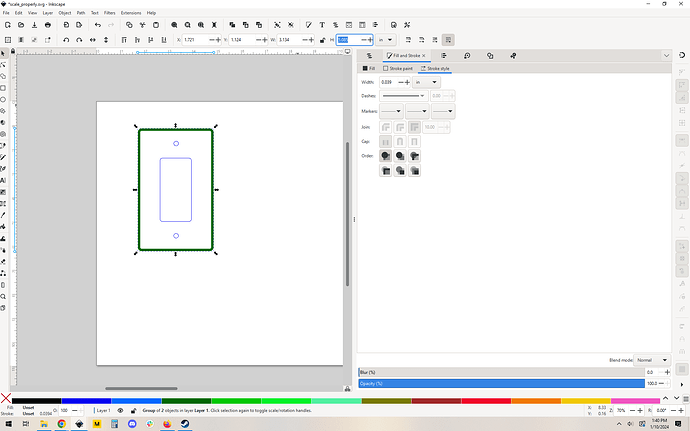
Task: Flip selection horizontally
Action: click(93, 40)
